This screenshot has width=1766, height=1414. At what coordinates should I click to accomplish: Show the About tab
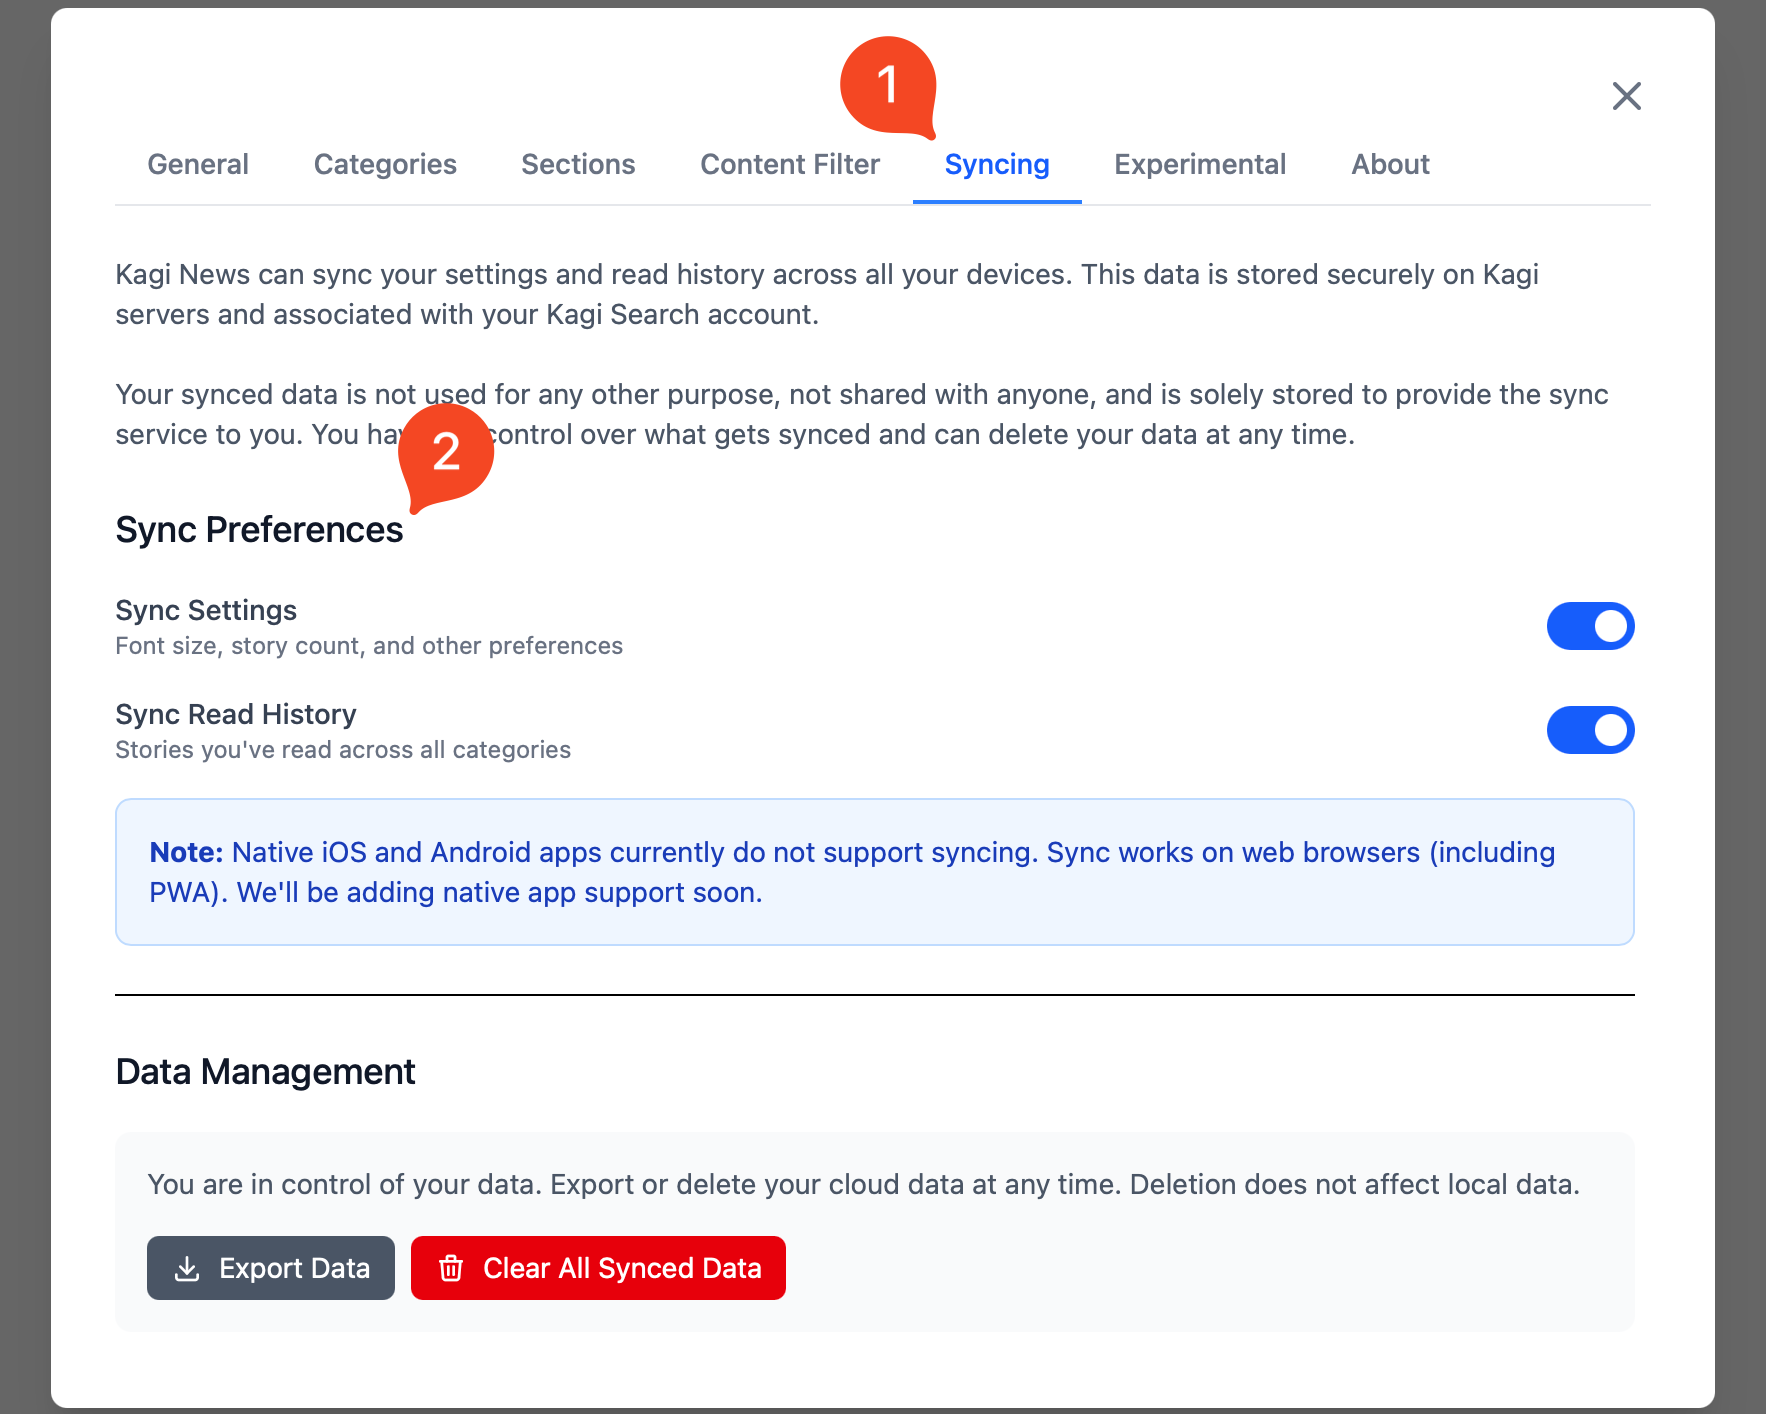(x=1390, y=164)
